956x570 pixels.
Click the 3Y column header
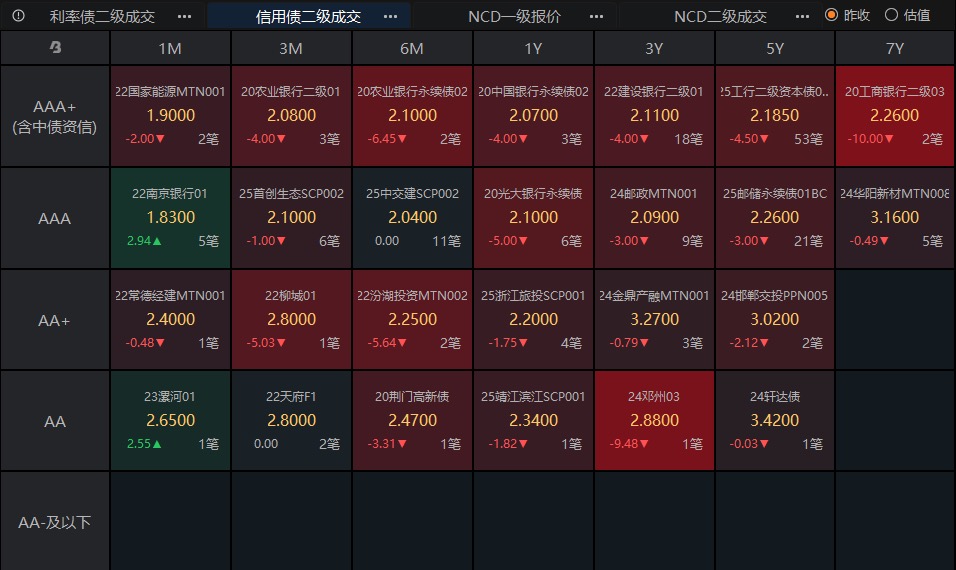(x=654, y=48)
